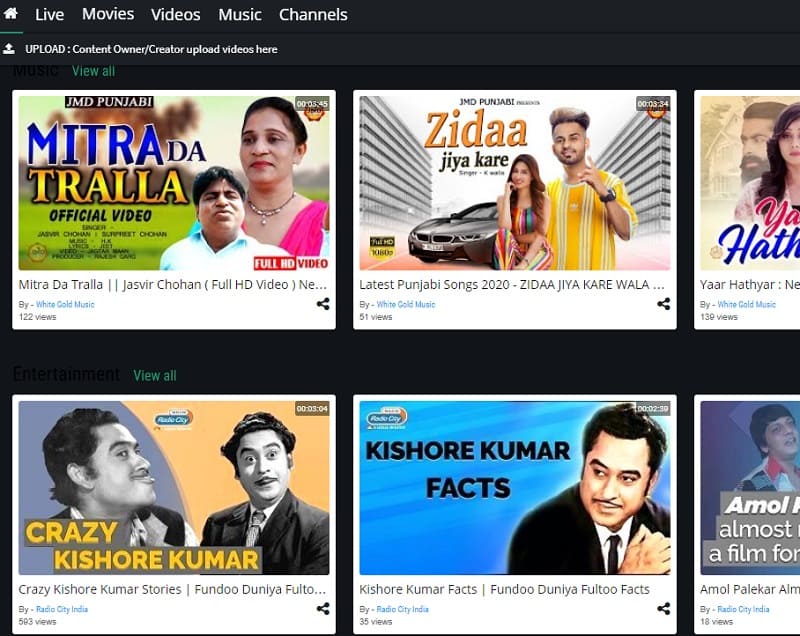
Task: Open White Gold Music under Zidaa video
Action: point(406,304)
